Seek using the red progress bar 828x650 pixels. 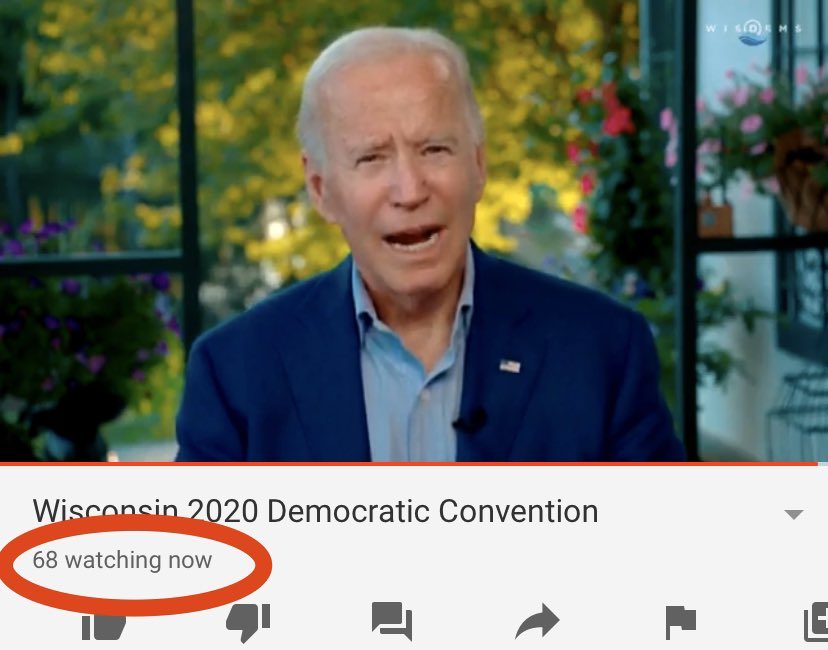coord(408,464)
